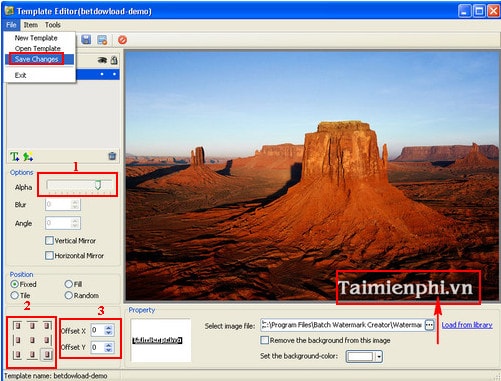Click the Offset Y input field

tap(98, 347)
